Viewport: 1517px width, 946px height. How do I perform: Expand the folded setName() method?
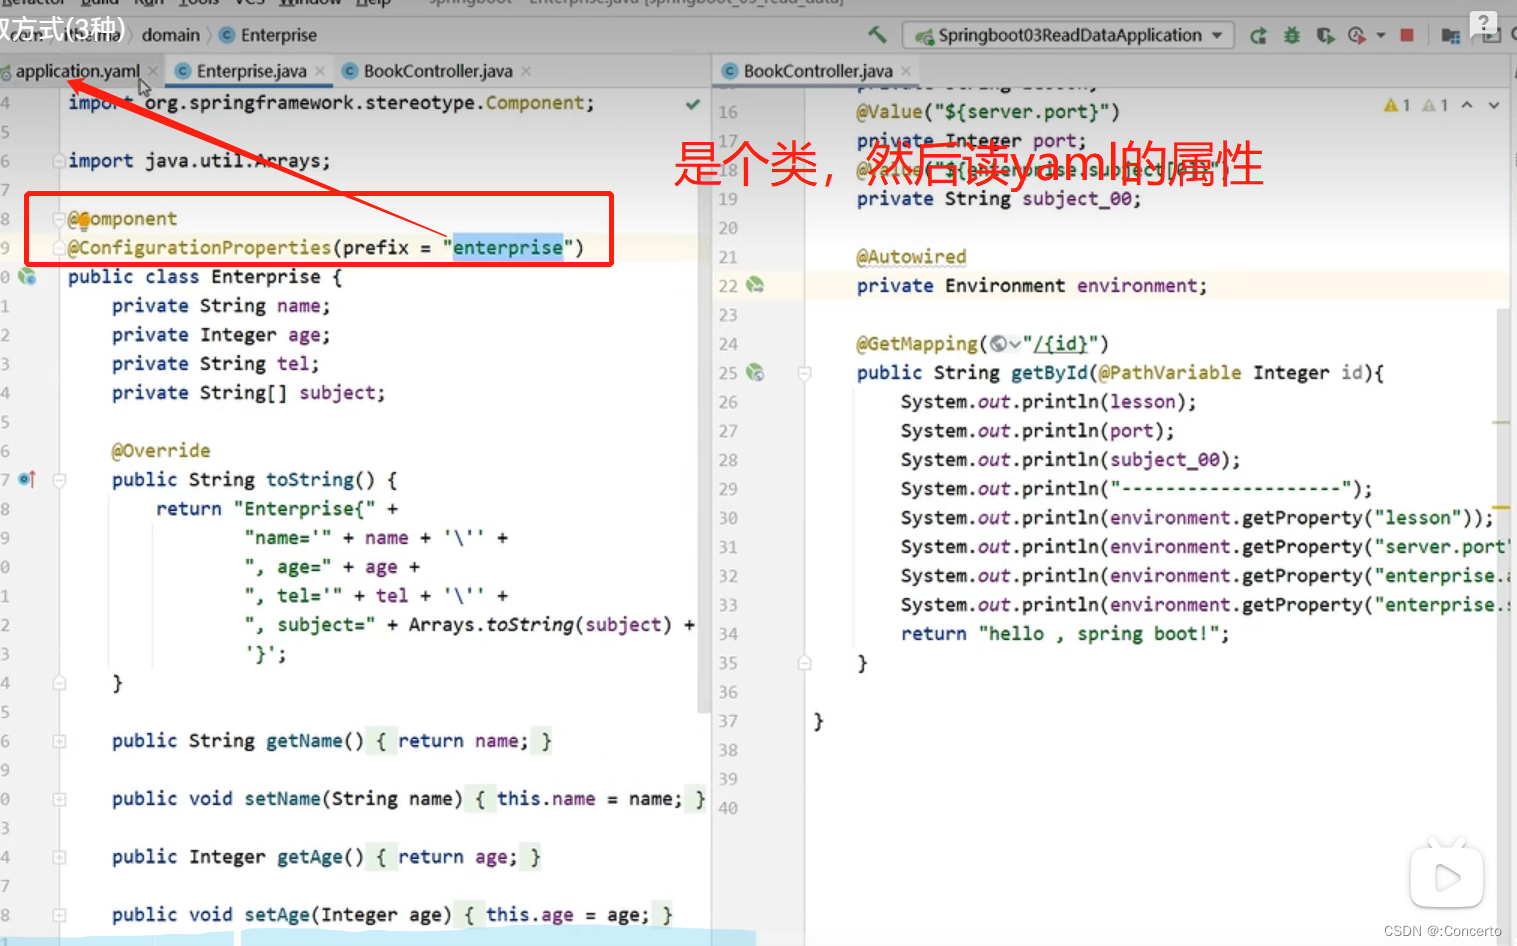59,799
